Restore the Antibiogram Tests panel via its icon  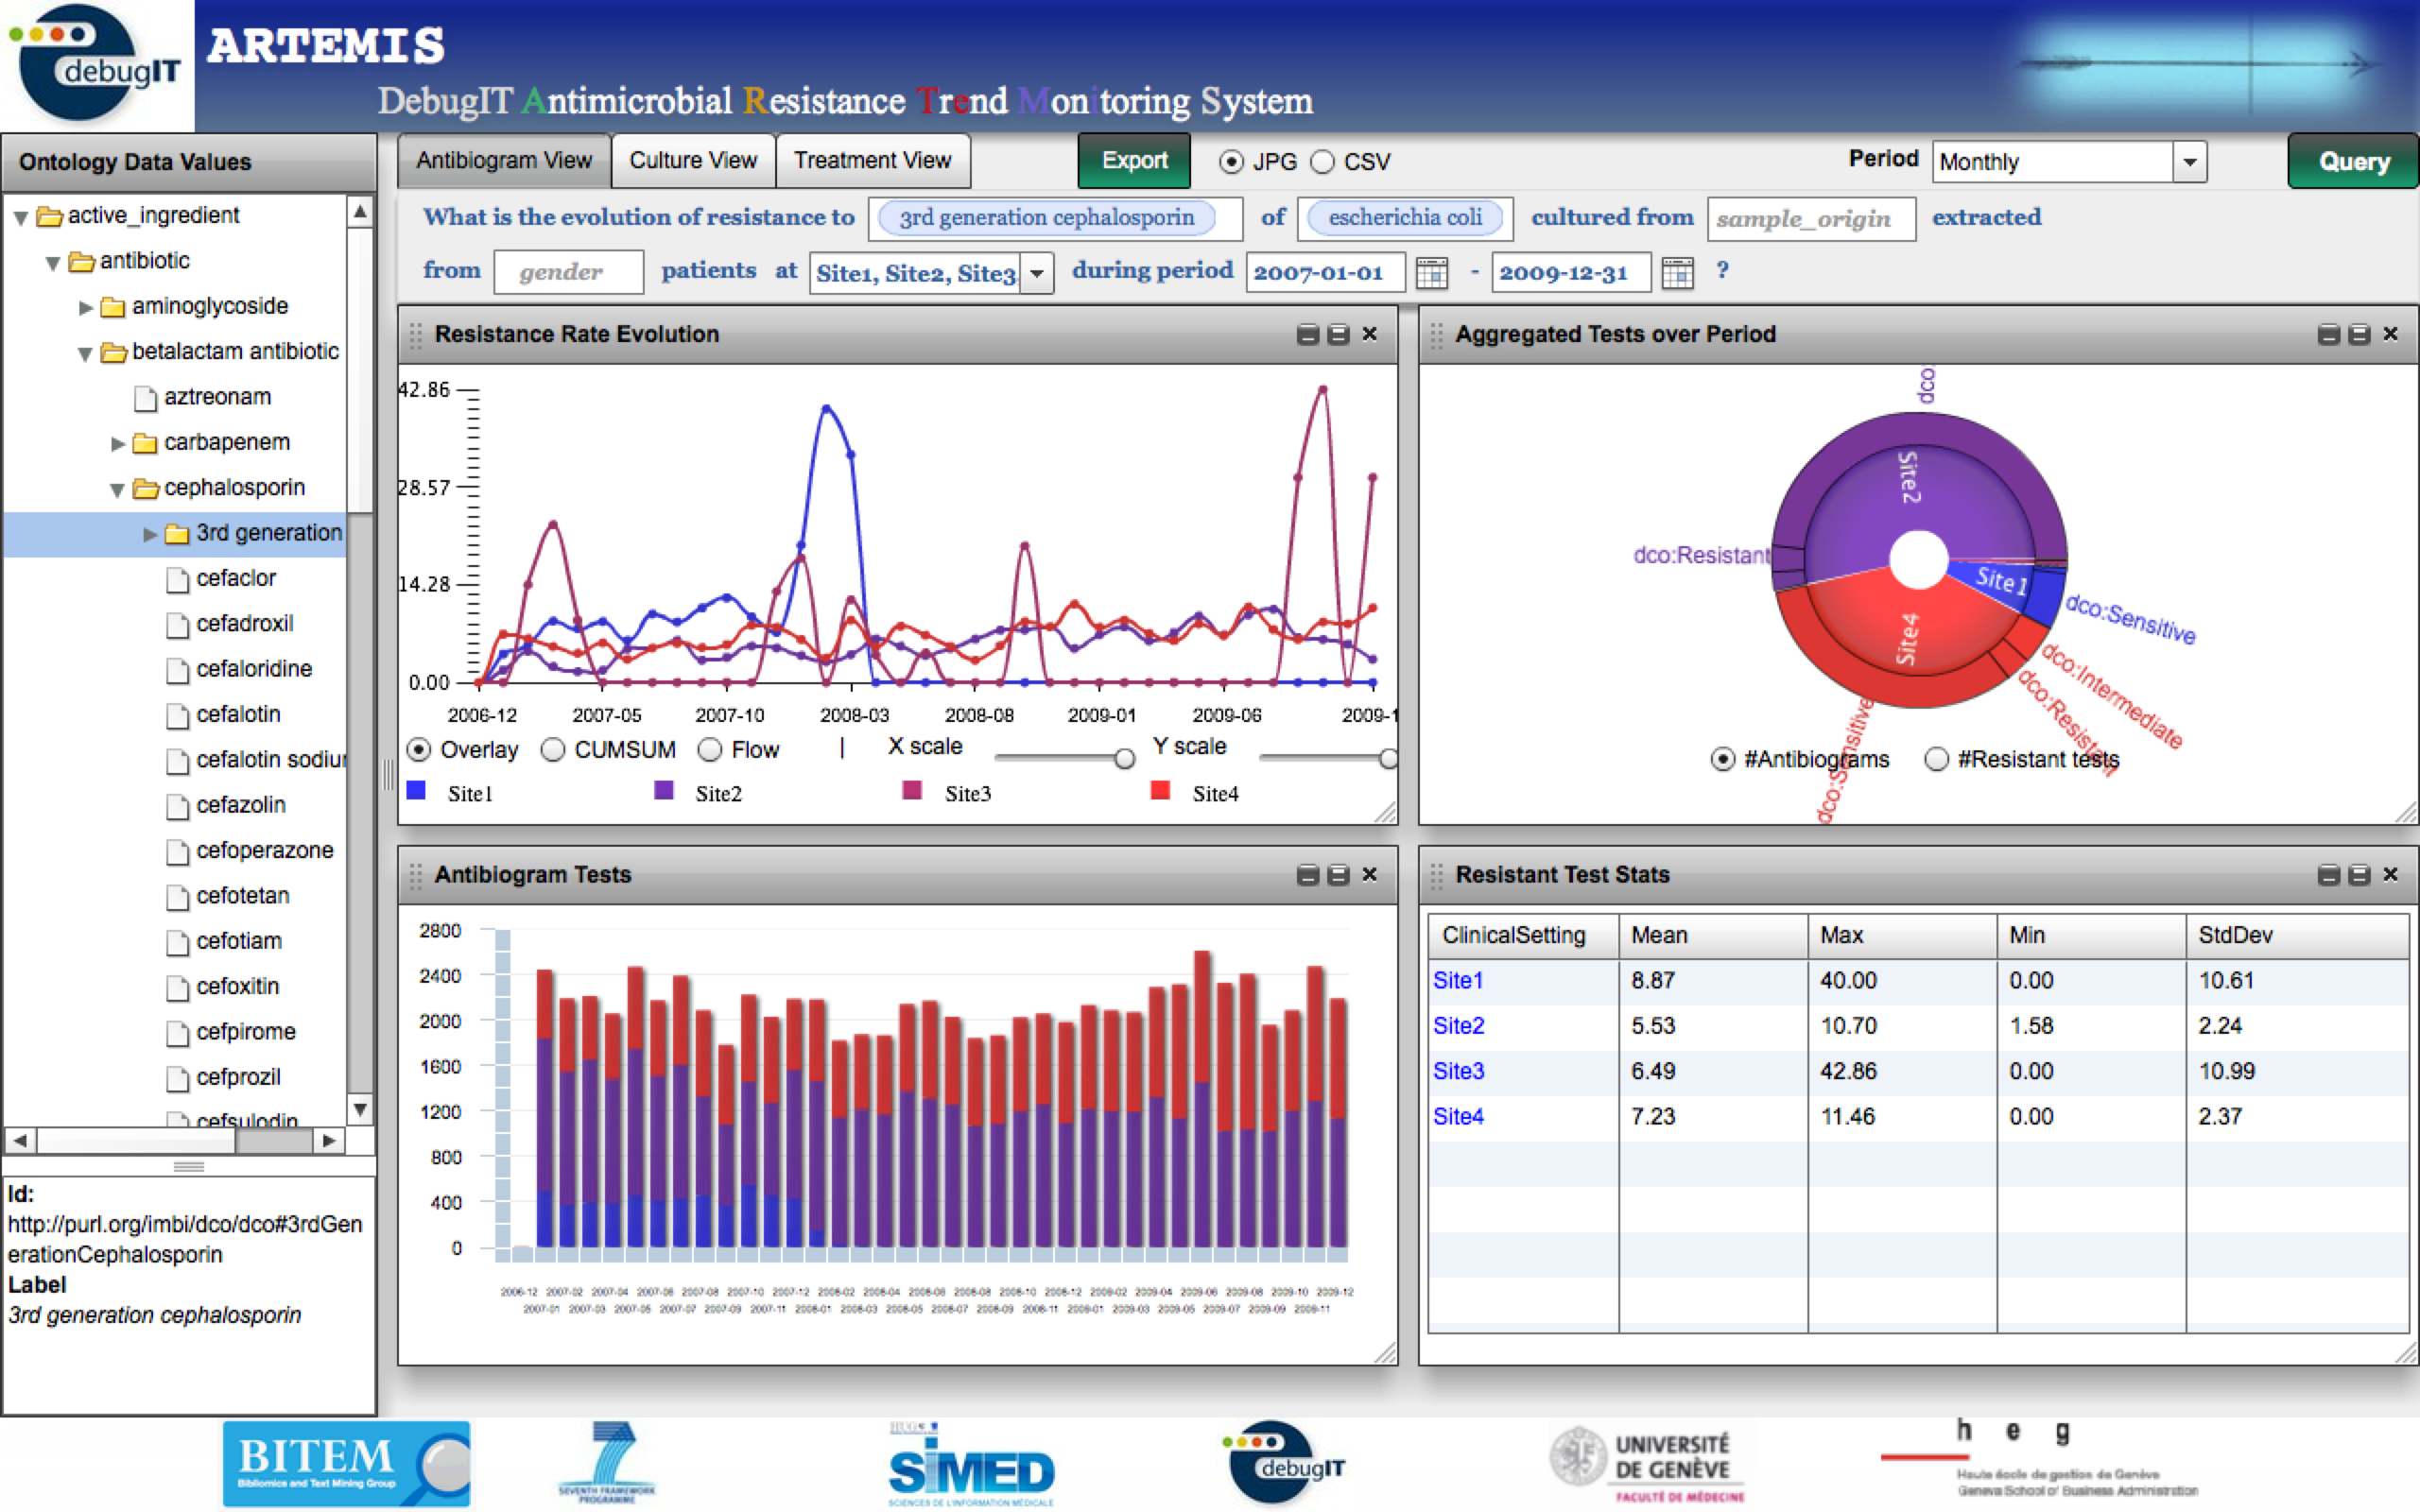[1338, 875]
